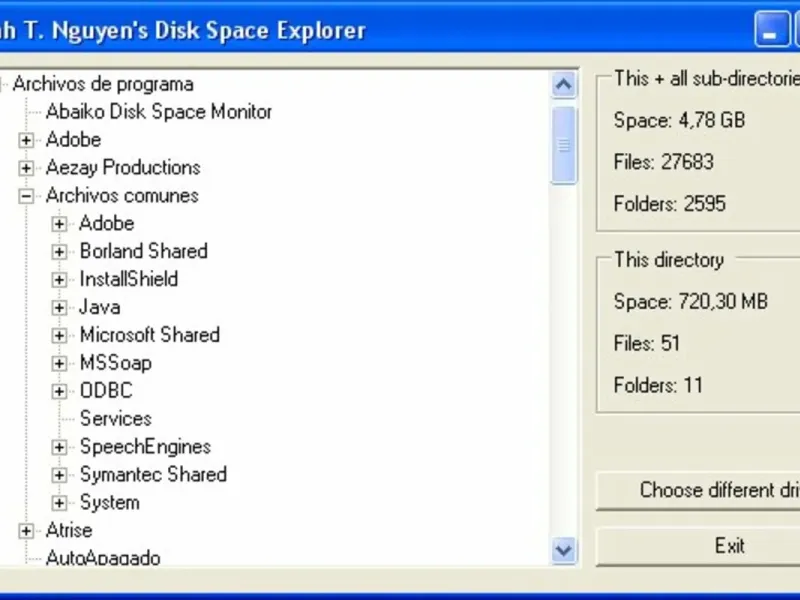The width and height of the screenshot is (800, 600).
Task: Expand the MSSoap subfolder
Action: (x=60, y=364)
